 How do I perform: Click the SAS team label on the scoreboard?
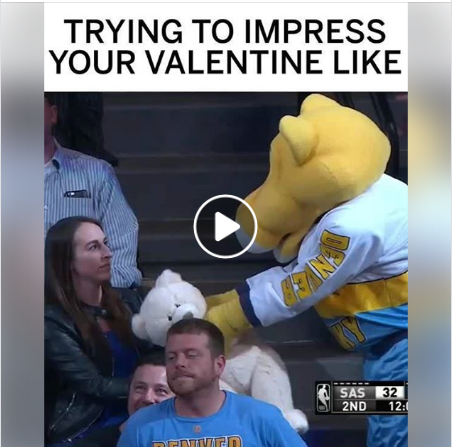[352, 393]
